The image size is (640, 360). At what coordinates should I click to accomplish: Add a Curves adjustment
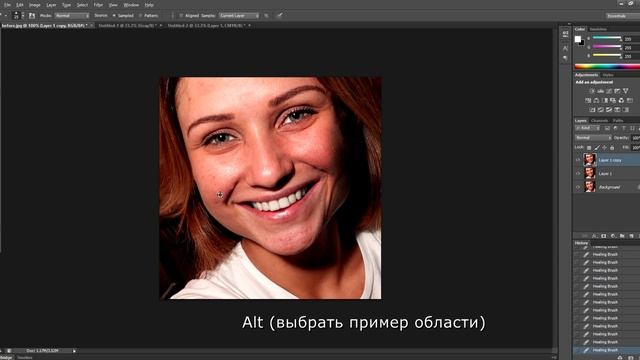click(x=609, y=91)
